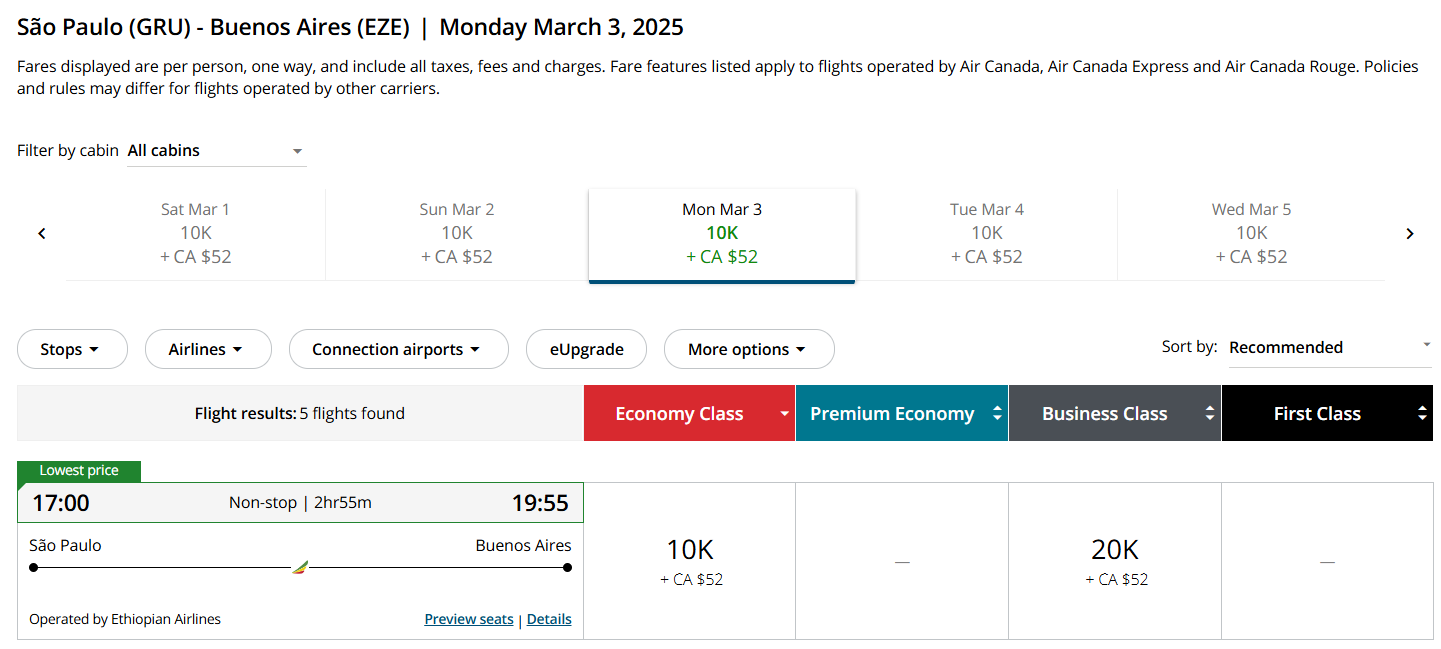The height and width of the screenshot is (649, 1441).
Task: Select the 20K Business Class fare
Action: pyautogui.click(x=1115, y=561)
